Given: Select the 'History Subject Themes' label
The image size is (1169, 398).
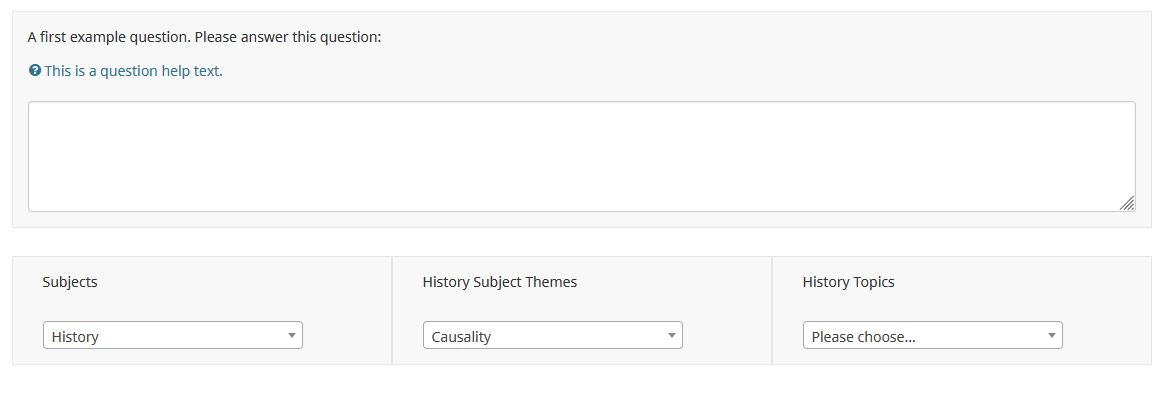Looking at the screenshot, I should (x=500, y=282).
